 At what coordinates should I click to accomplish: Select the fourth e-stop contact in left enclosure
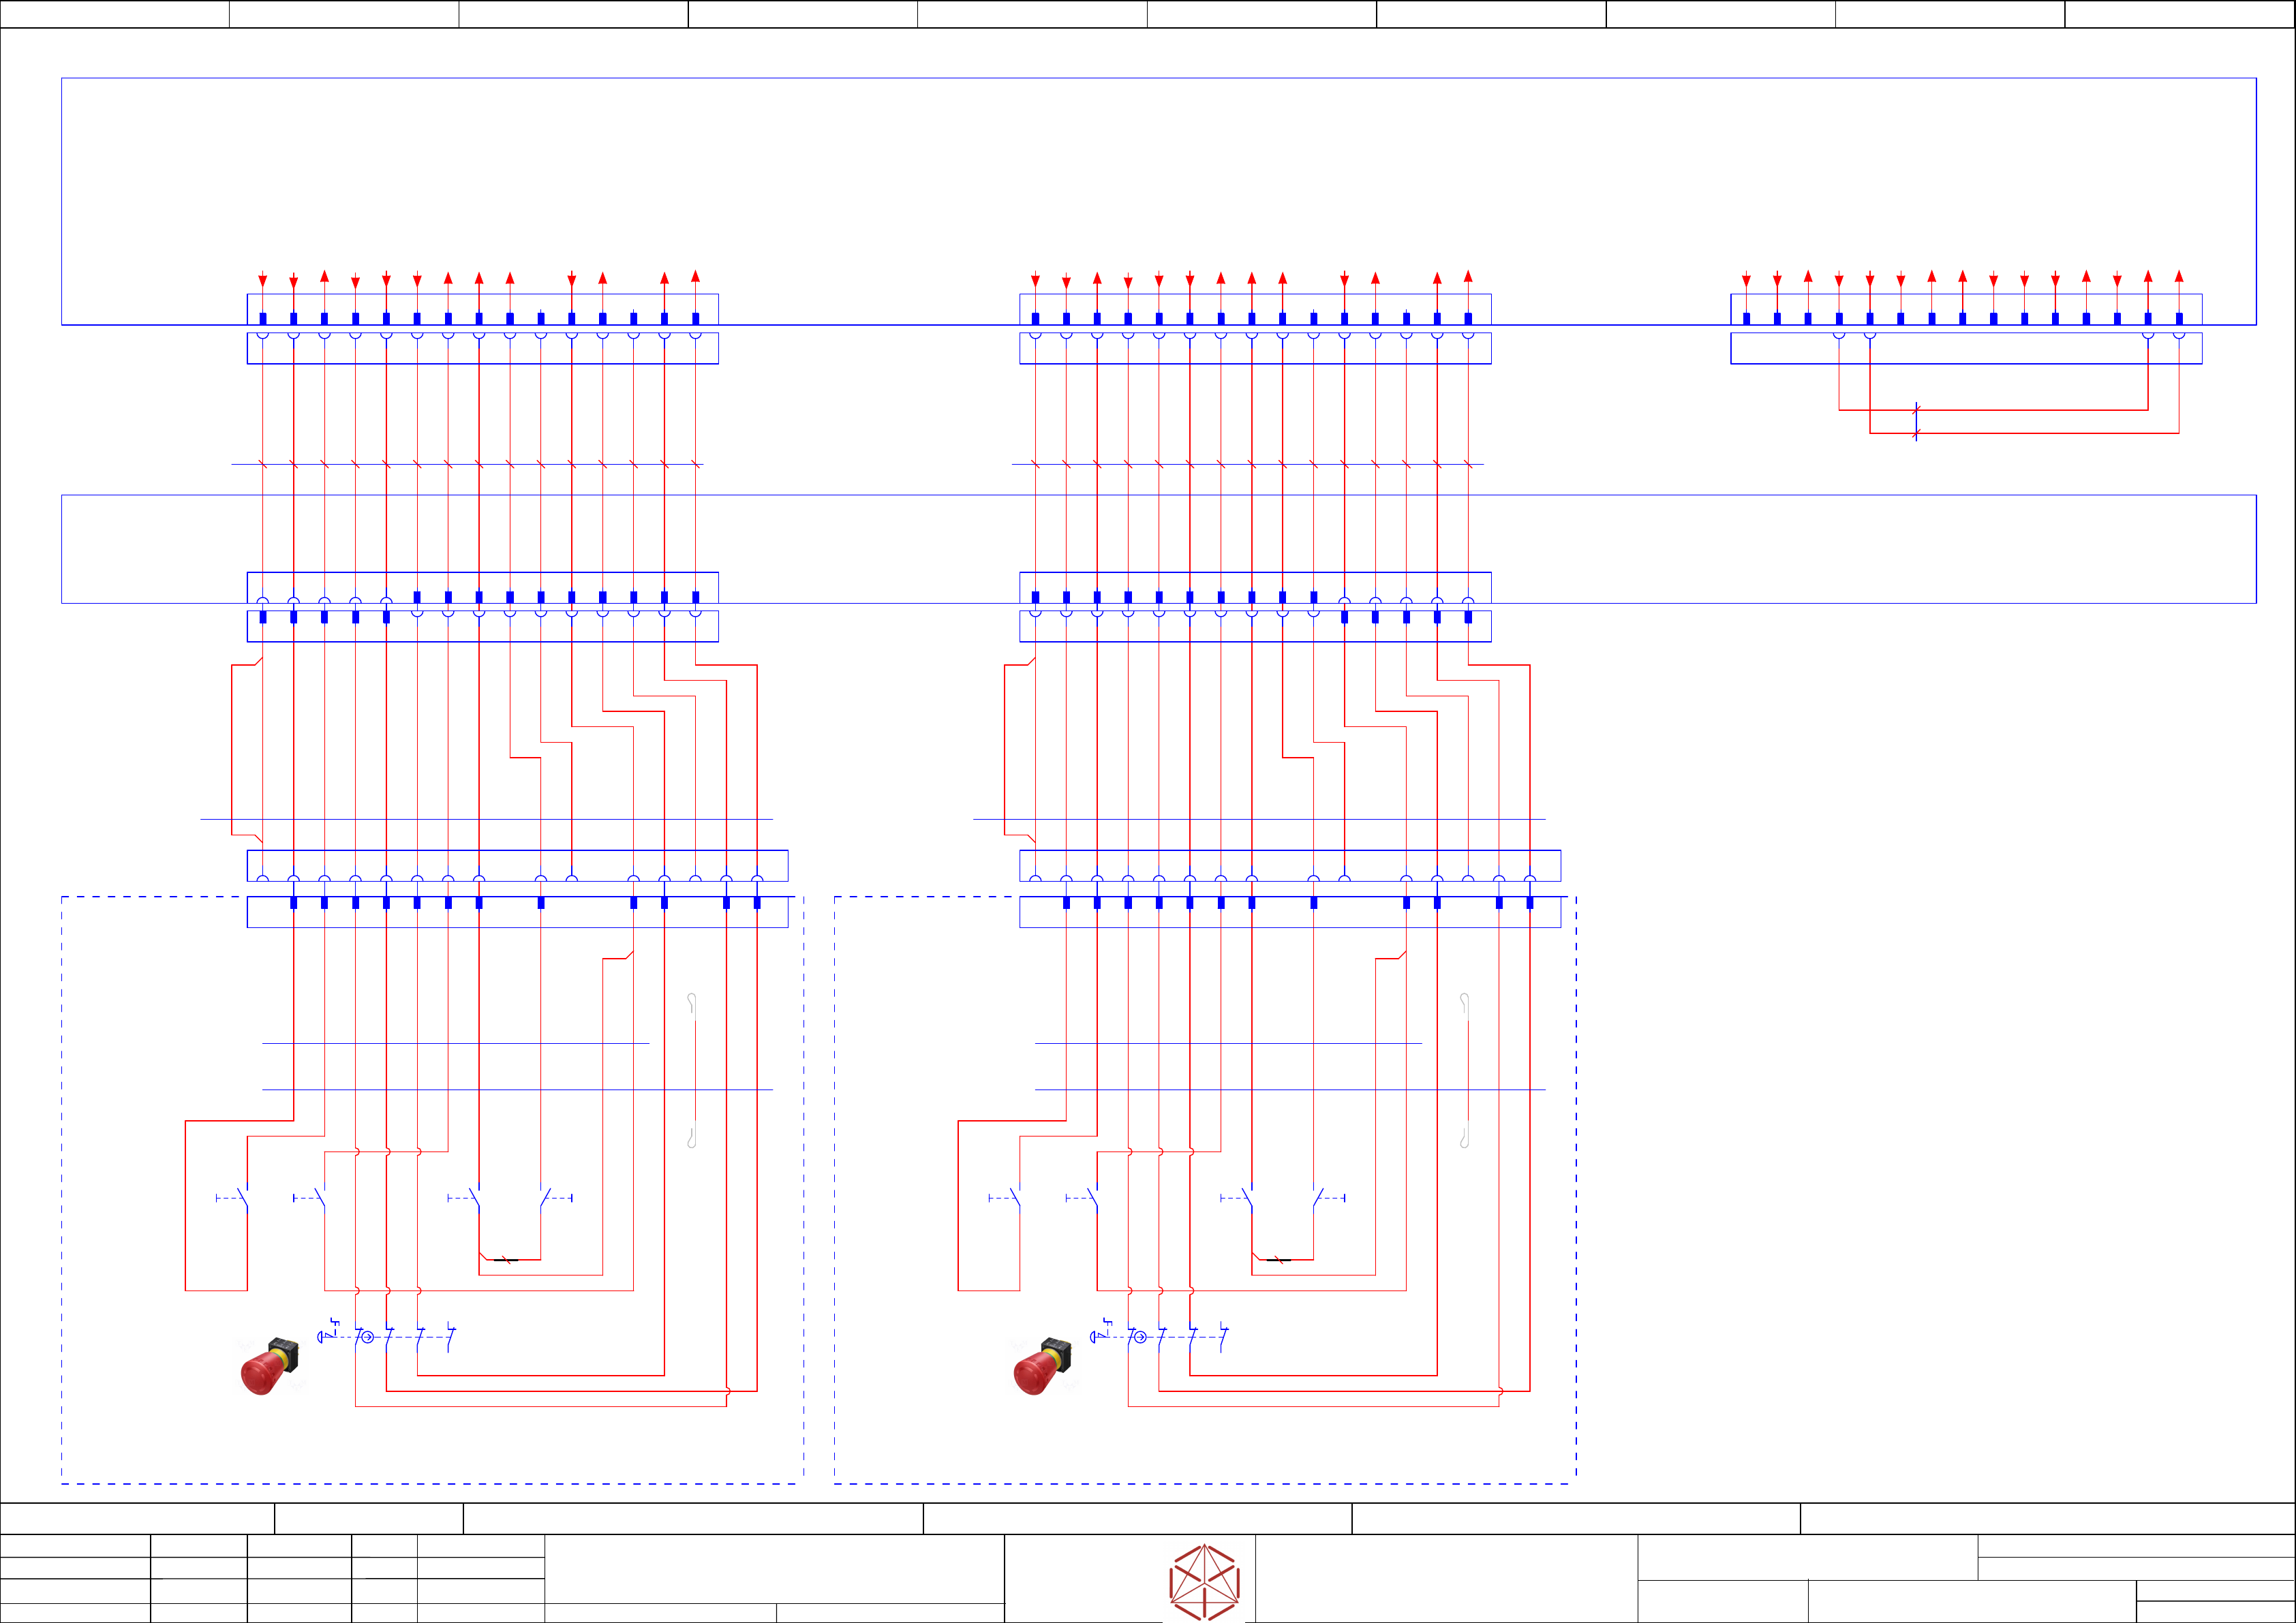pyautogui.click(x=451, y=1337)
